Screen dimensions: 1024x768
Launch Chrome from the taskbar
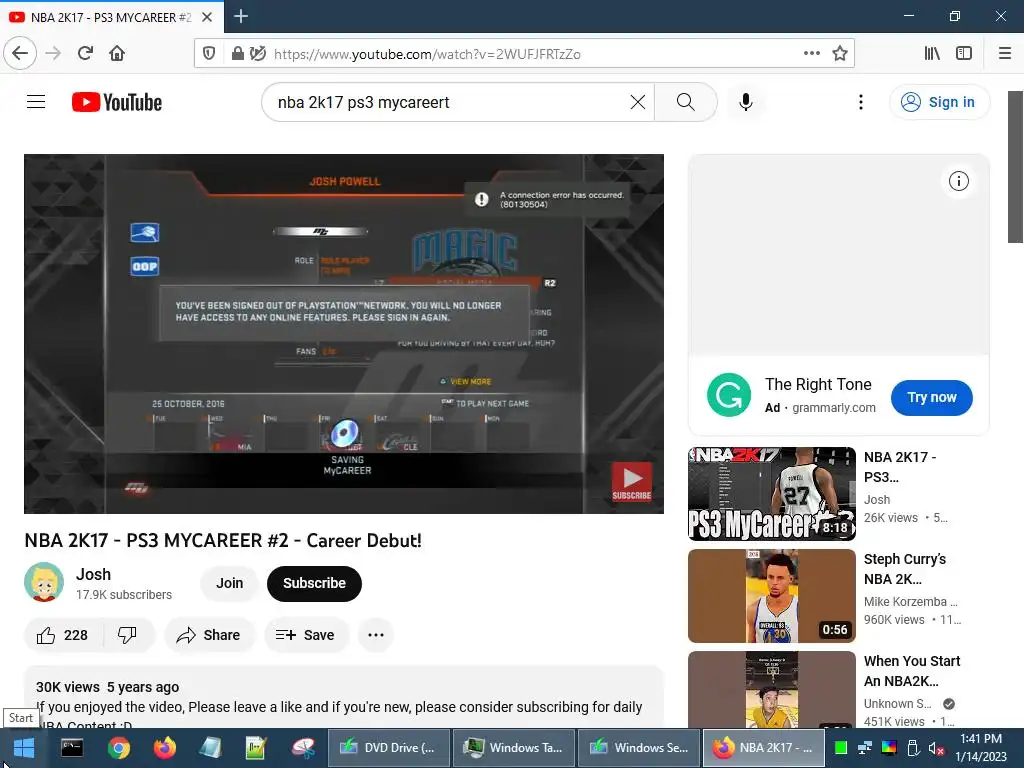pyautogui.click(x=118, y=748)
